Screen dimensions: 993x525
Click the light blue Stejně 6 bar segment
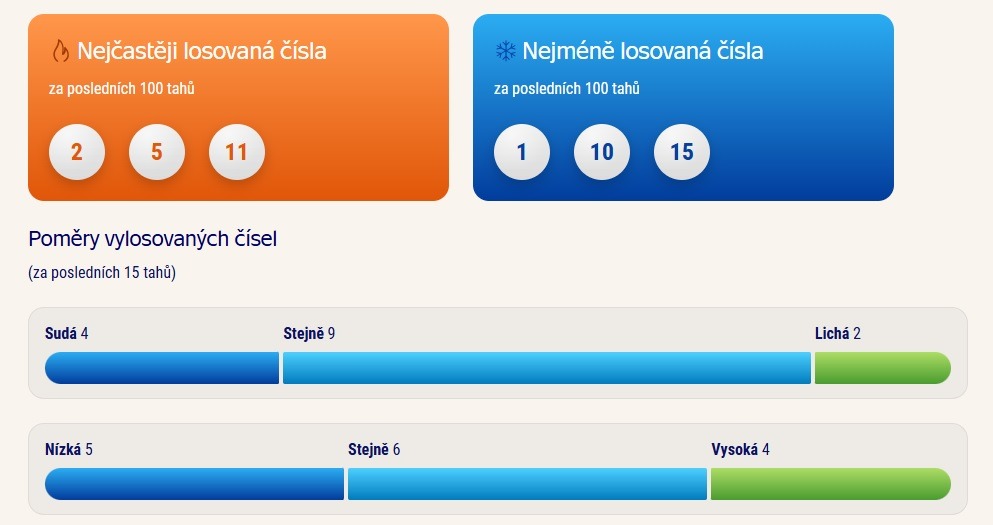527,484
